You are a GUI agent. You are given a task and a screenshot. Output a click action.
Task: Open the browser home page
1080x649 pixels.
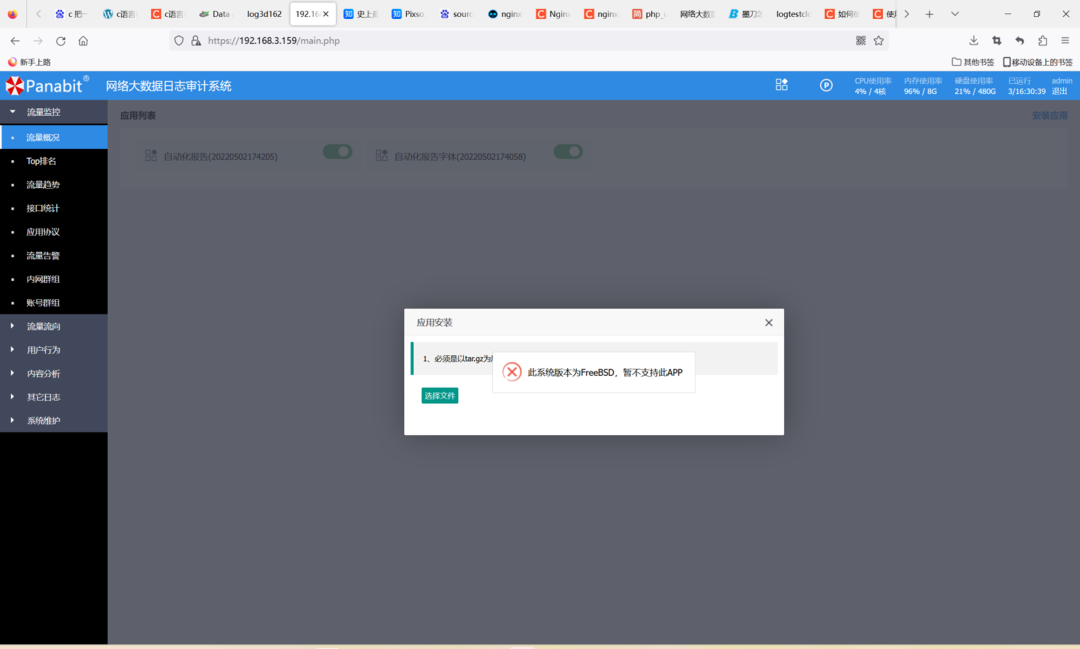point(83,41)
